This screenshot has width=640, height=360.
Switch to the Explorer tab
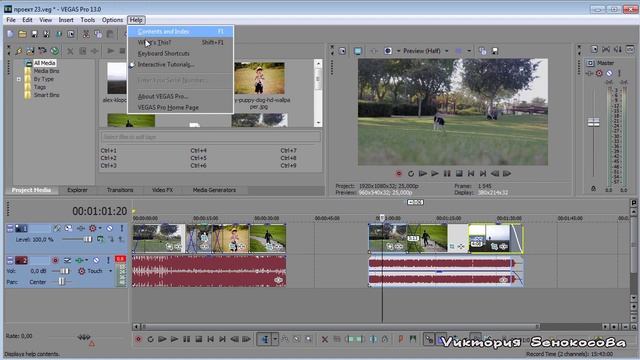click(x=77, y=190)
